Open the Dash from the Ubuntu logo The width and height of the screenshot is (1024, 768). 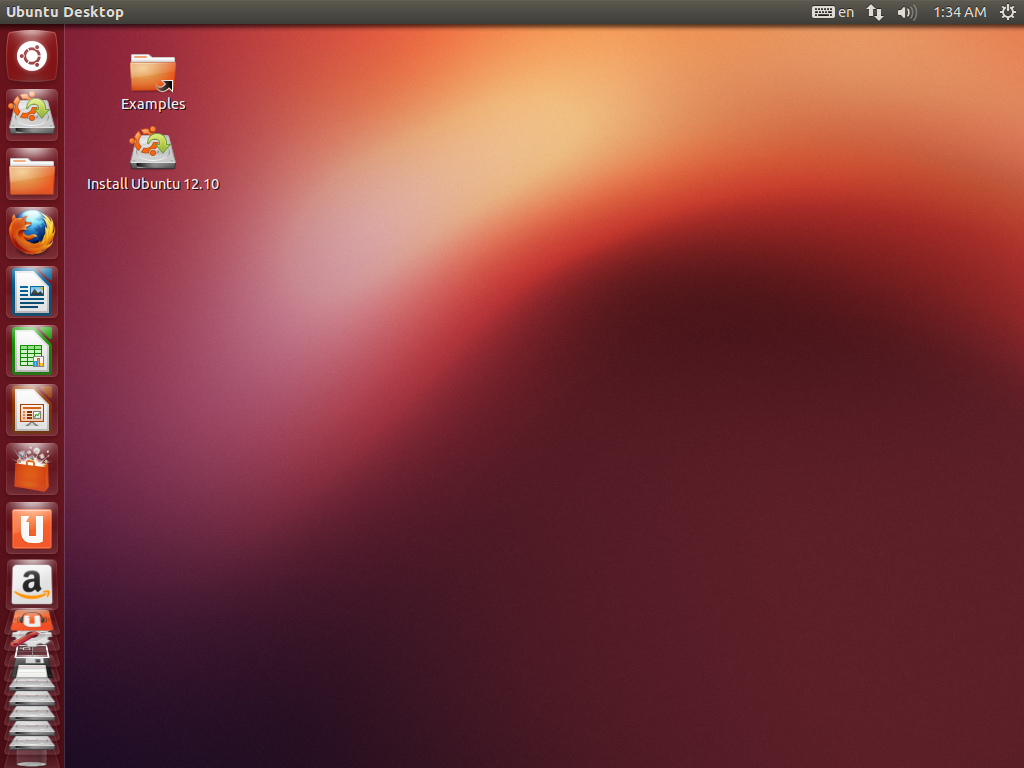point(31,56)
